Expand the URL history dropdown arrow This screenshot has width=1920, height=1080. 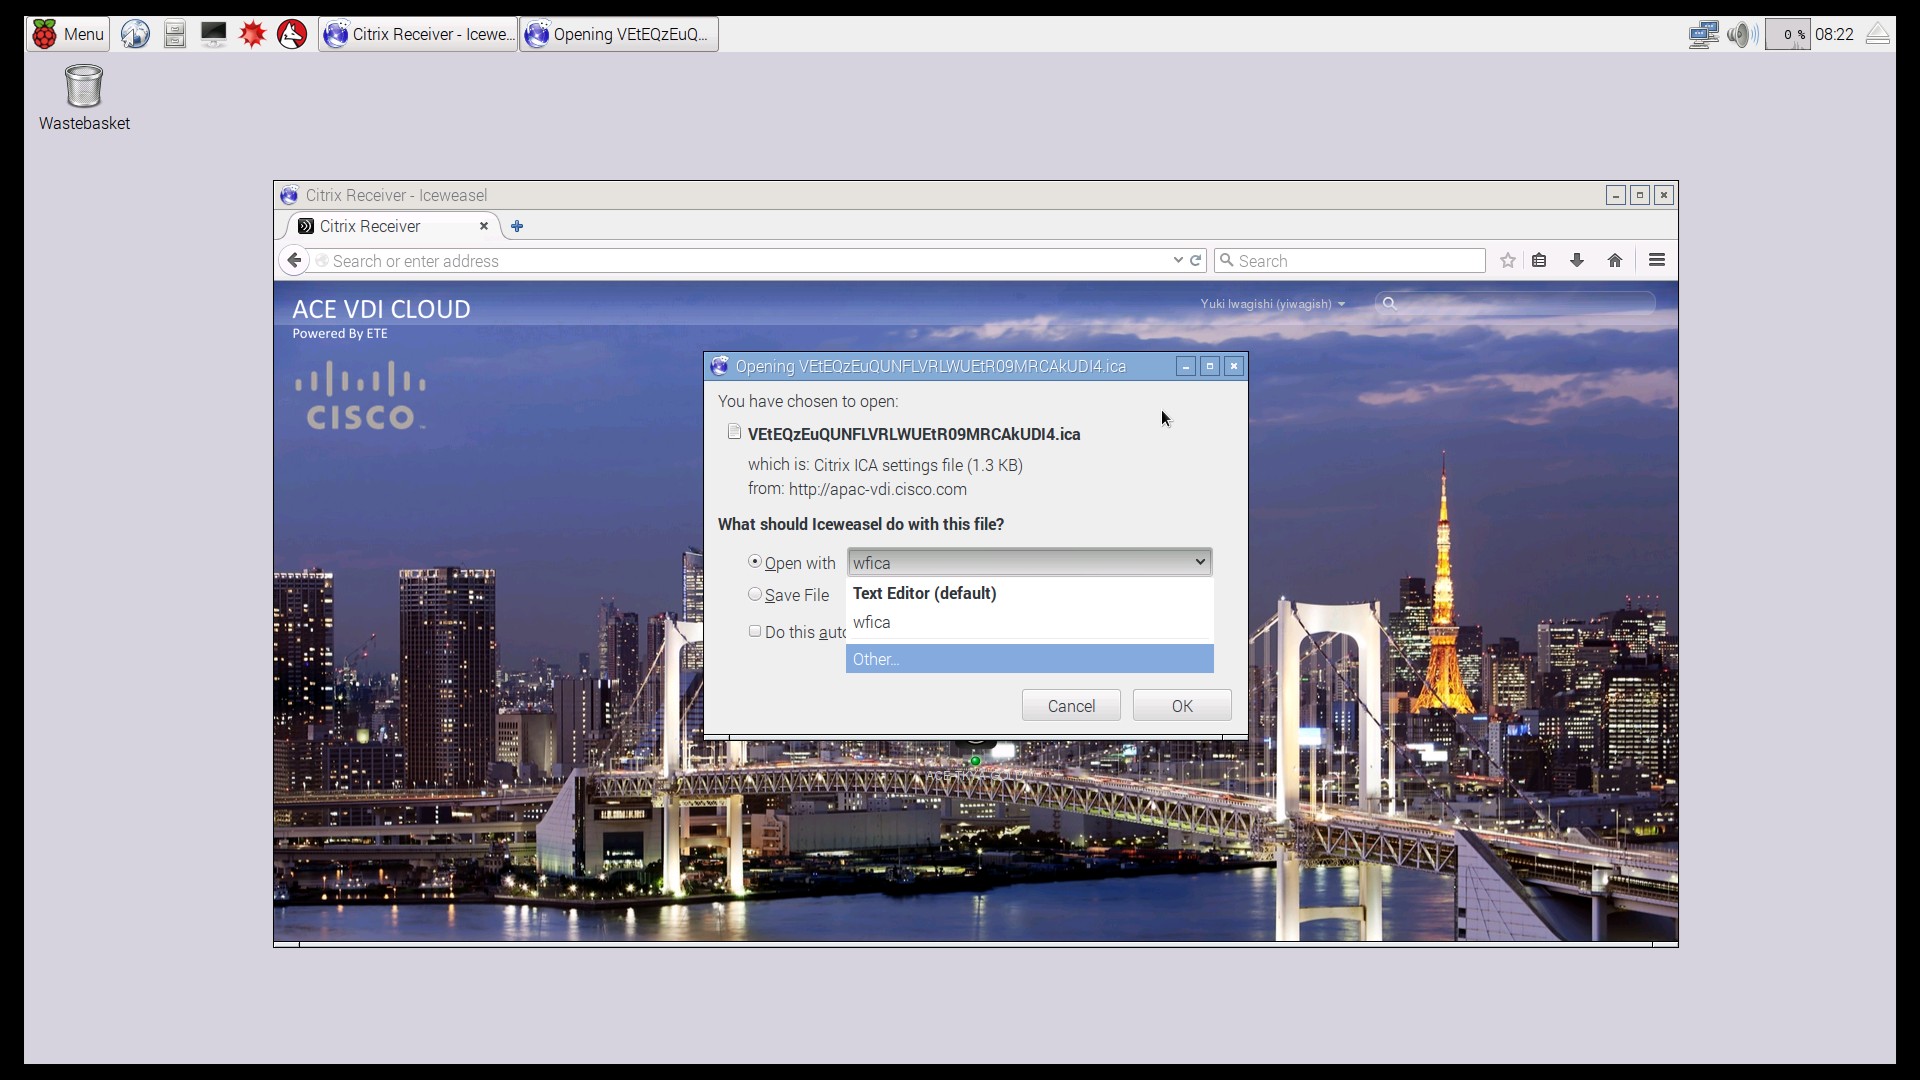1178,261
